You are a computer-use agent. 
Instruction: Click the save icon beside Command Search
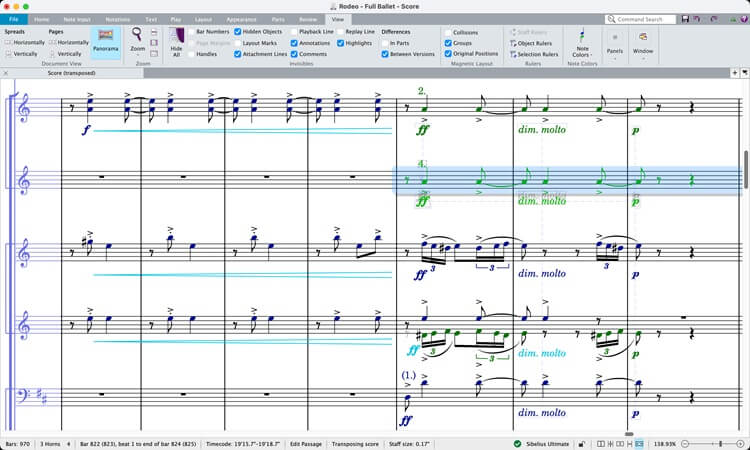(685, 19)
